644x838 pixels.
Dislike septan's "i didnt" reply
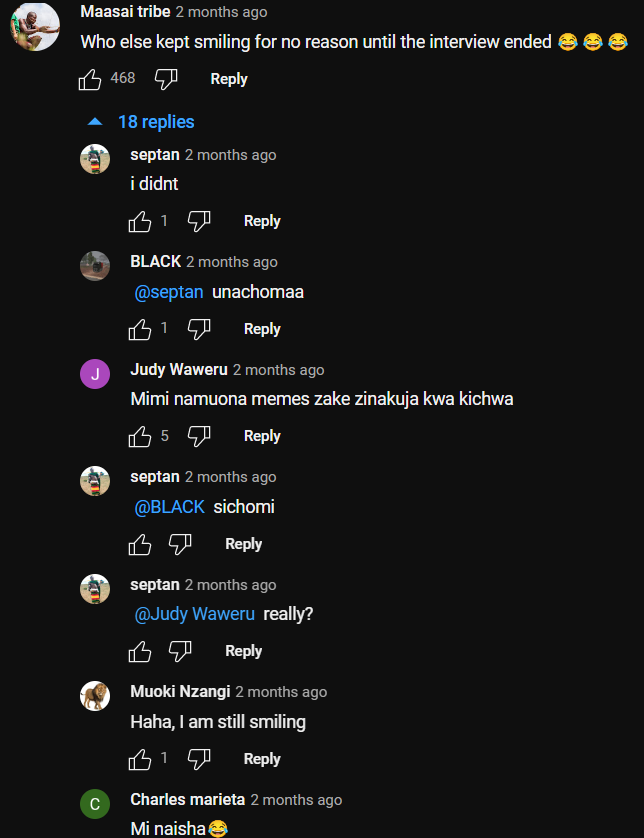pos(199,221)
